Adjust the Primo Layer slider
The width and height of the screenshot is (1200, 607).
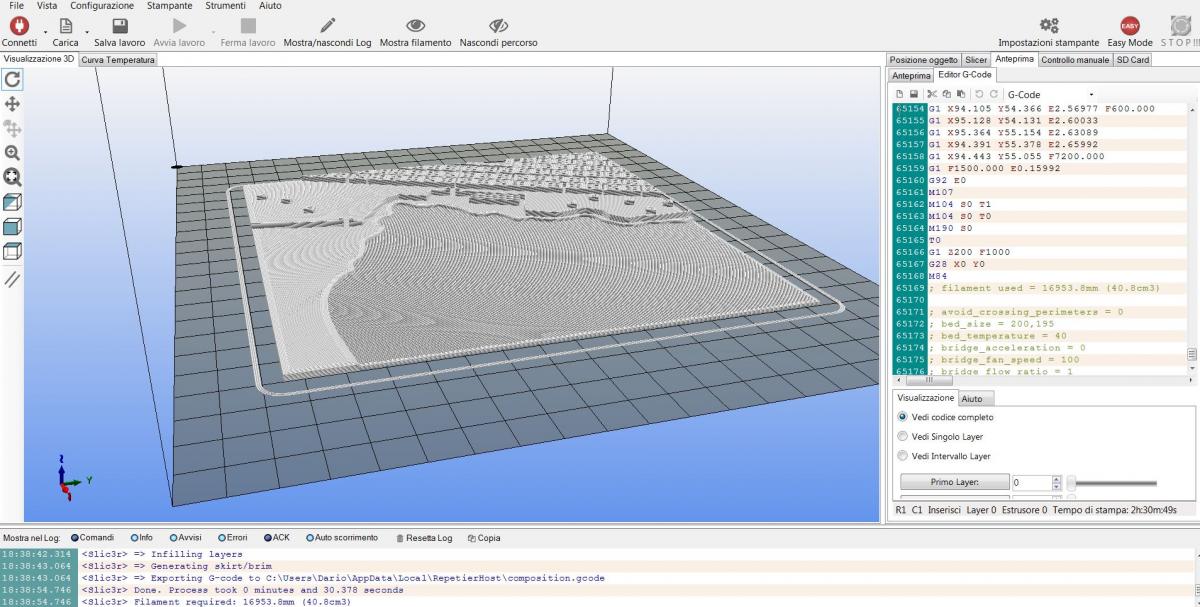click(1071, 483)
